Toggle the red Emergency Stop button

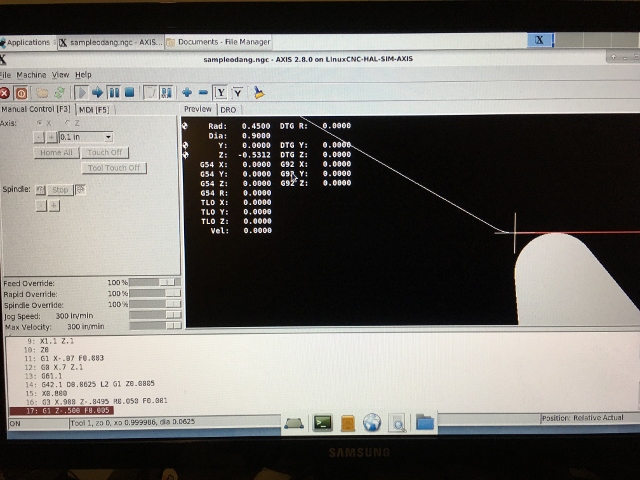(4, 93)
